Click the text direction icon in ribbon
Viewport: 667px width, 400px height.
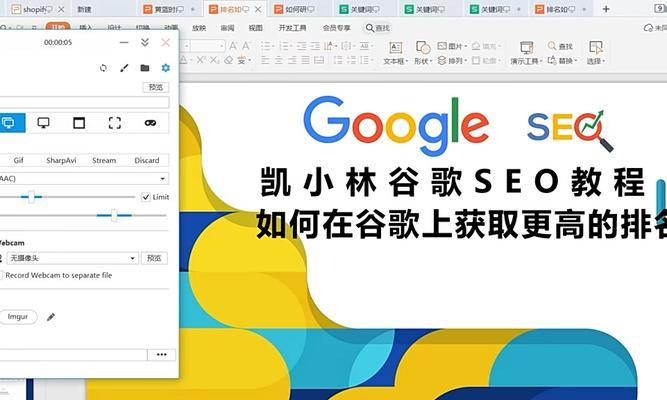pos(330,46)
